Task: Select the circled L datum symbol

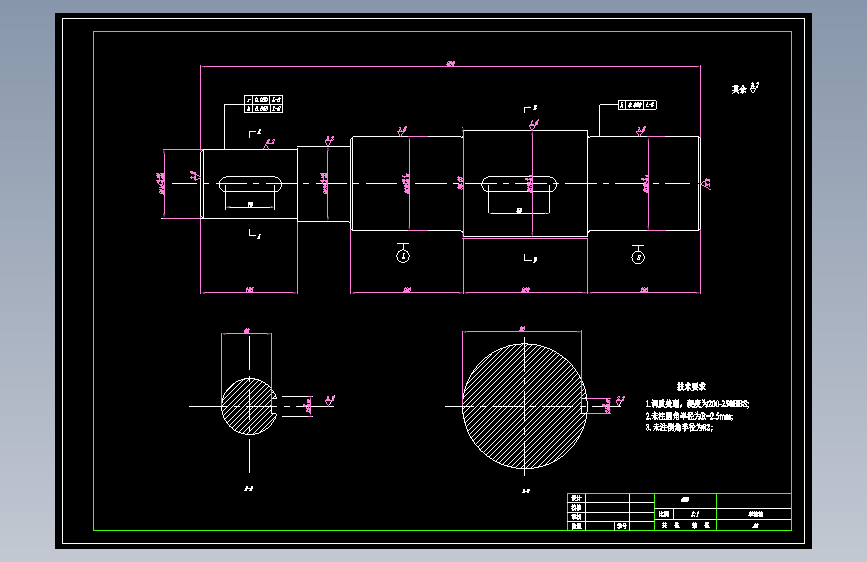Action: 403,256
